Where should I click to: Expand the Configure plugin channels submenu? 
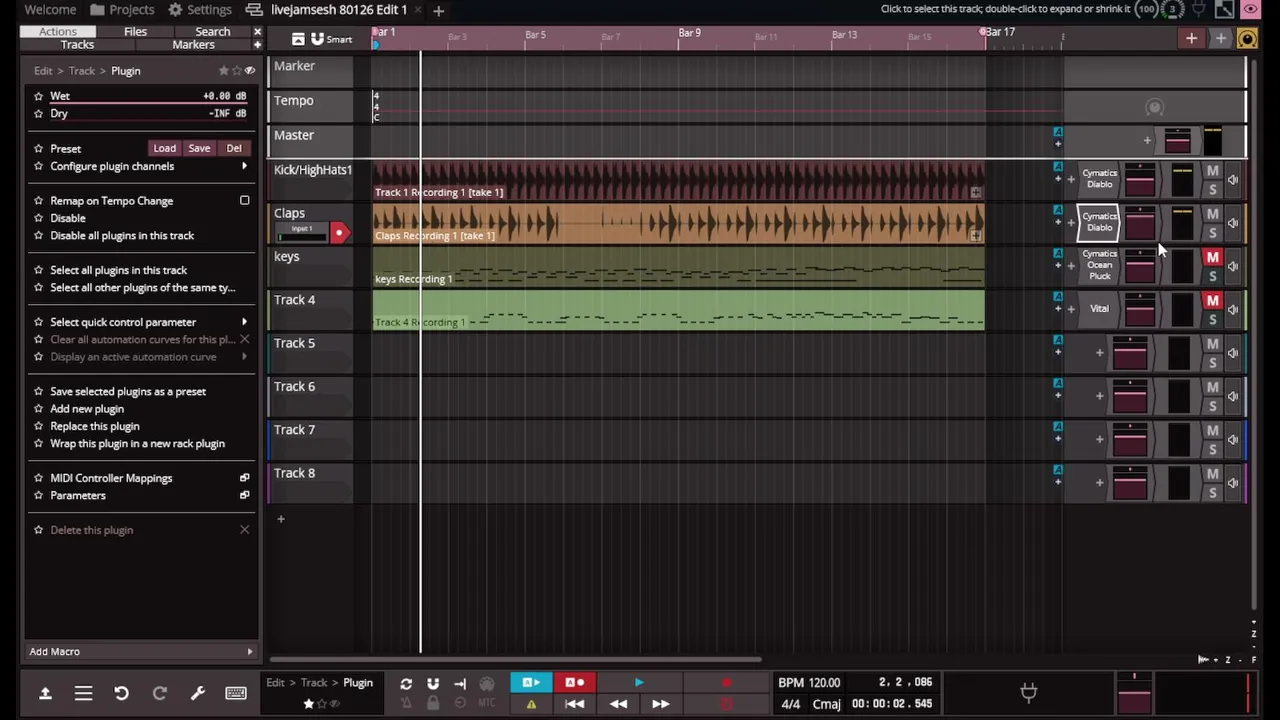pyautogui.click(x=244, y=166)
